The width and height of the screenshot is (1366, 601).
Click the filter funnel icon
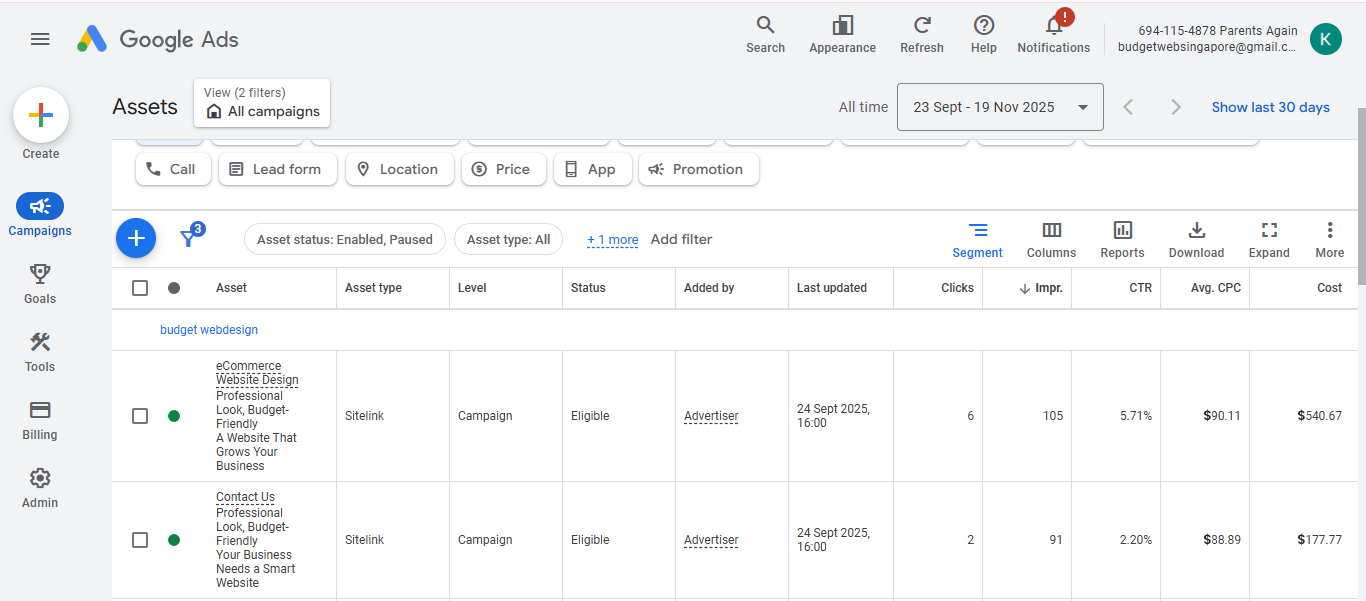pyautogui.click(x=187, y=238)
